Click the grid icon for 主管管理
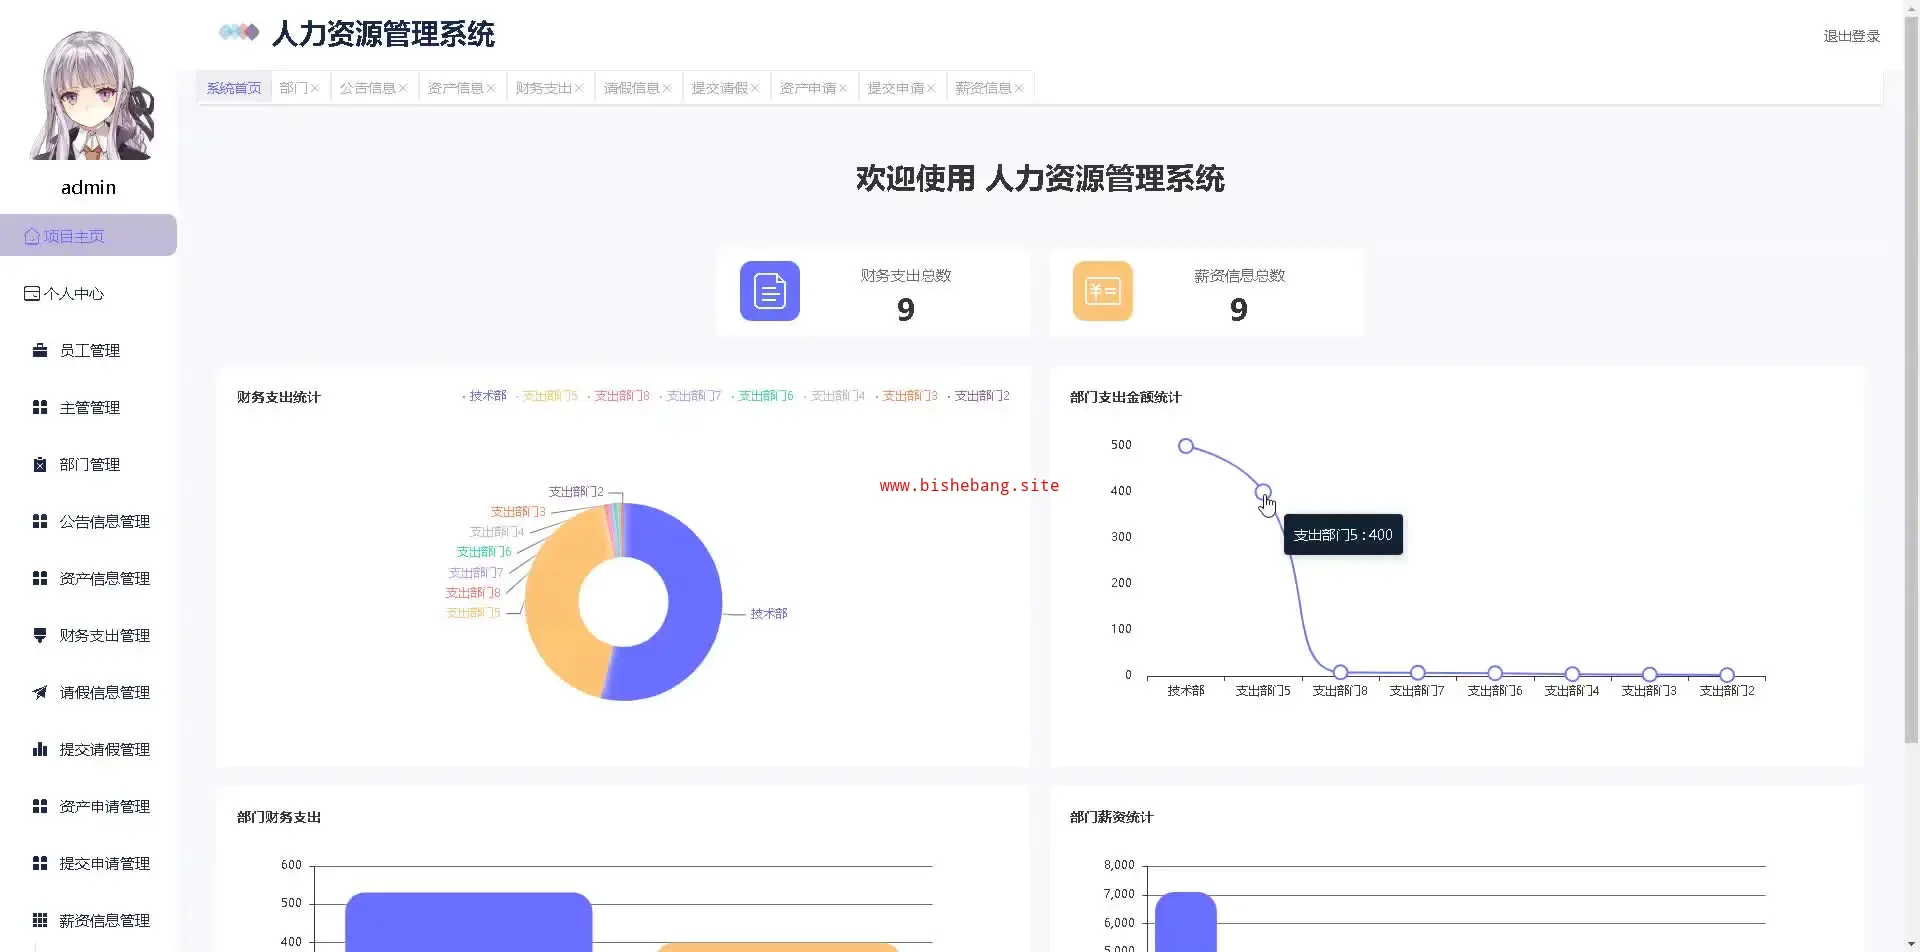The image size is (1920, 952). tap(40, 408)
